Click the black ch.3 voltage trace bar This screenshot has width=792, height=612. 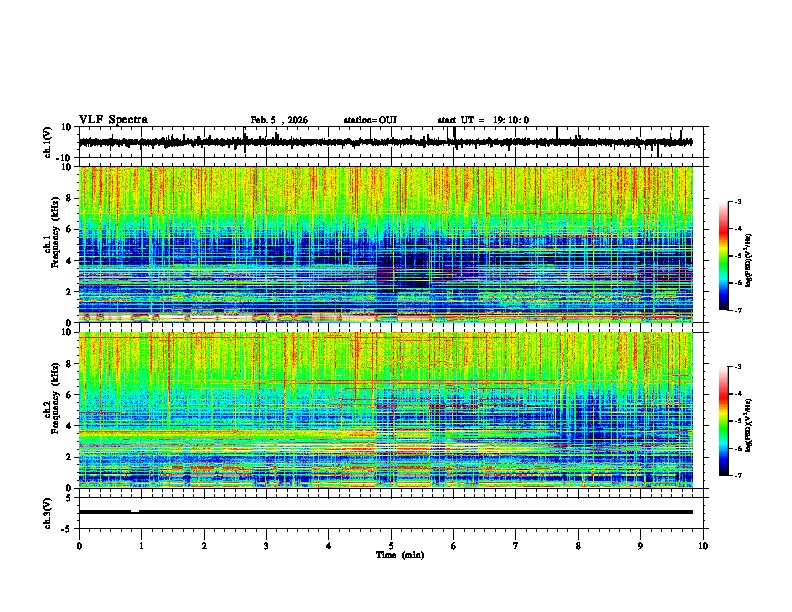386,512
